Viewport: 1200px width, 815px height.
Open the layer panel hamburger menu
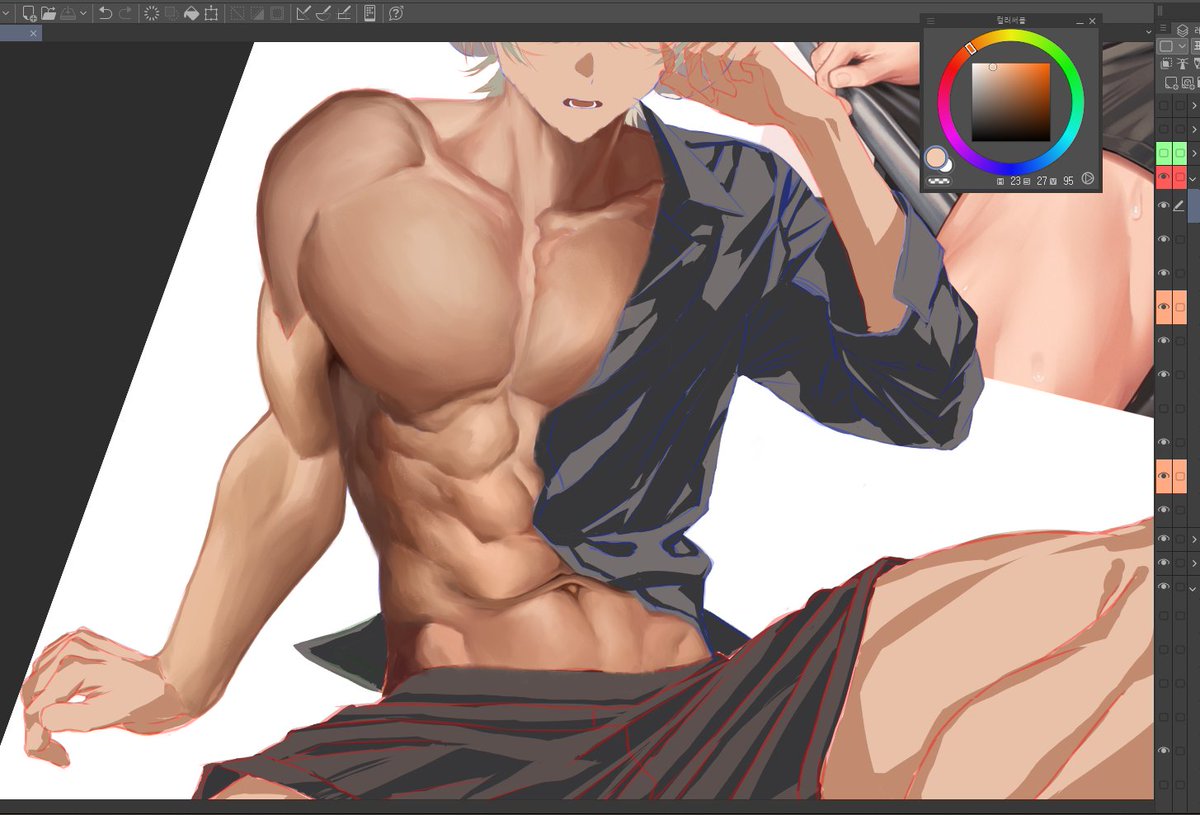point(1163,28)
